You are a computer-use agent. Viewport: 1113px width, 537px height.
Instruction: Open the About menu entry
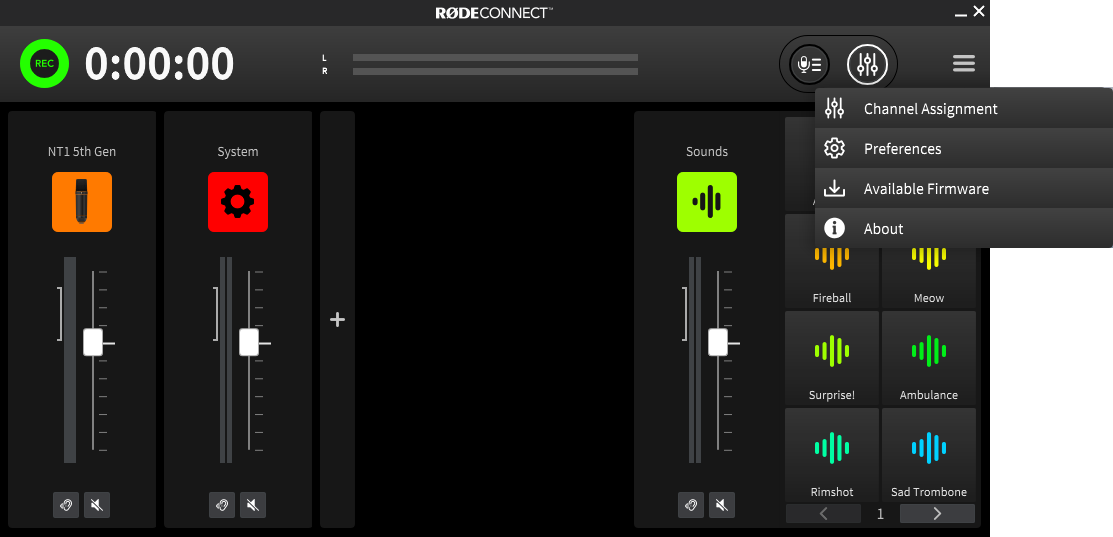click(x=963, y=228)
